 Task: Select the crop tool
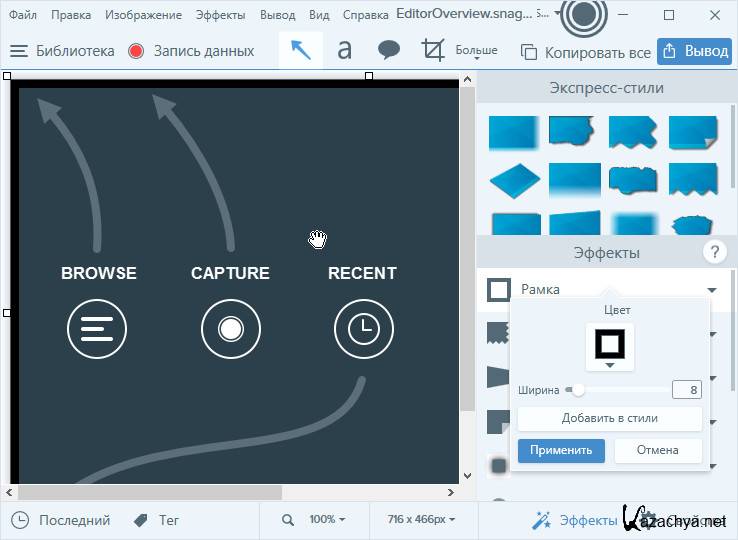click(x=433, y=50)
